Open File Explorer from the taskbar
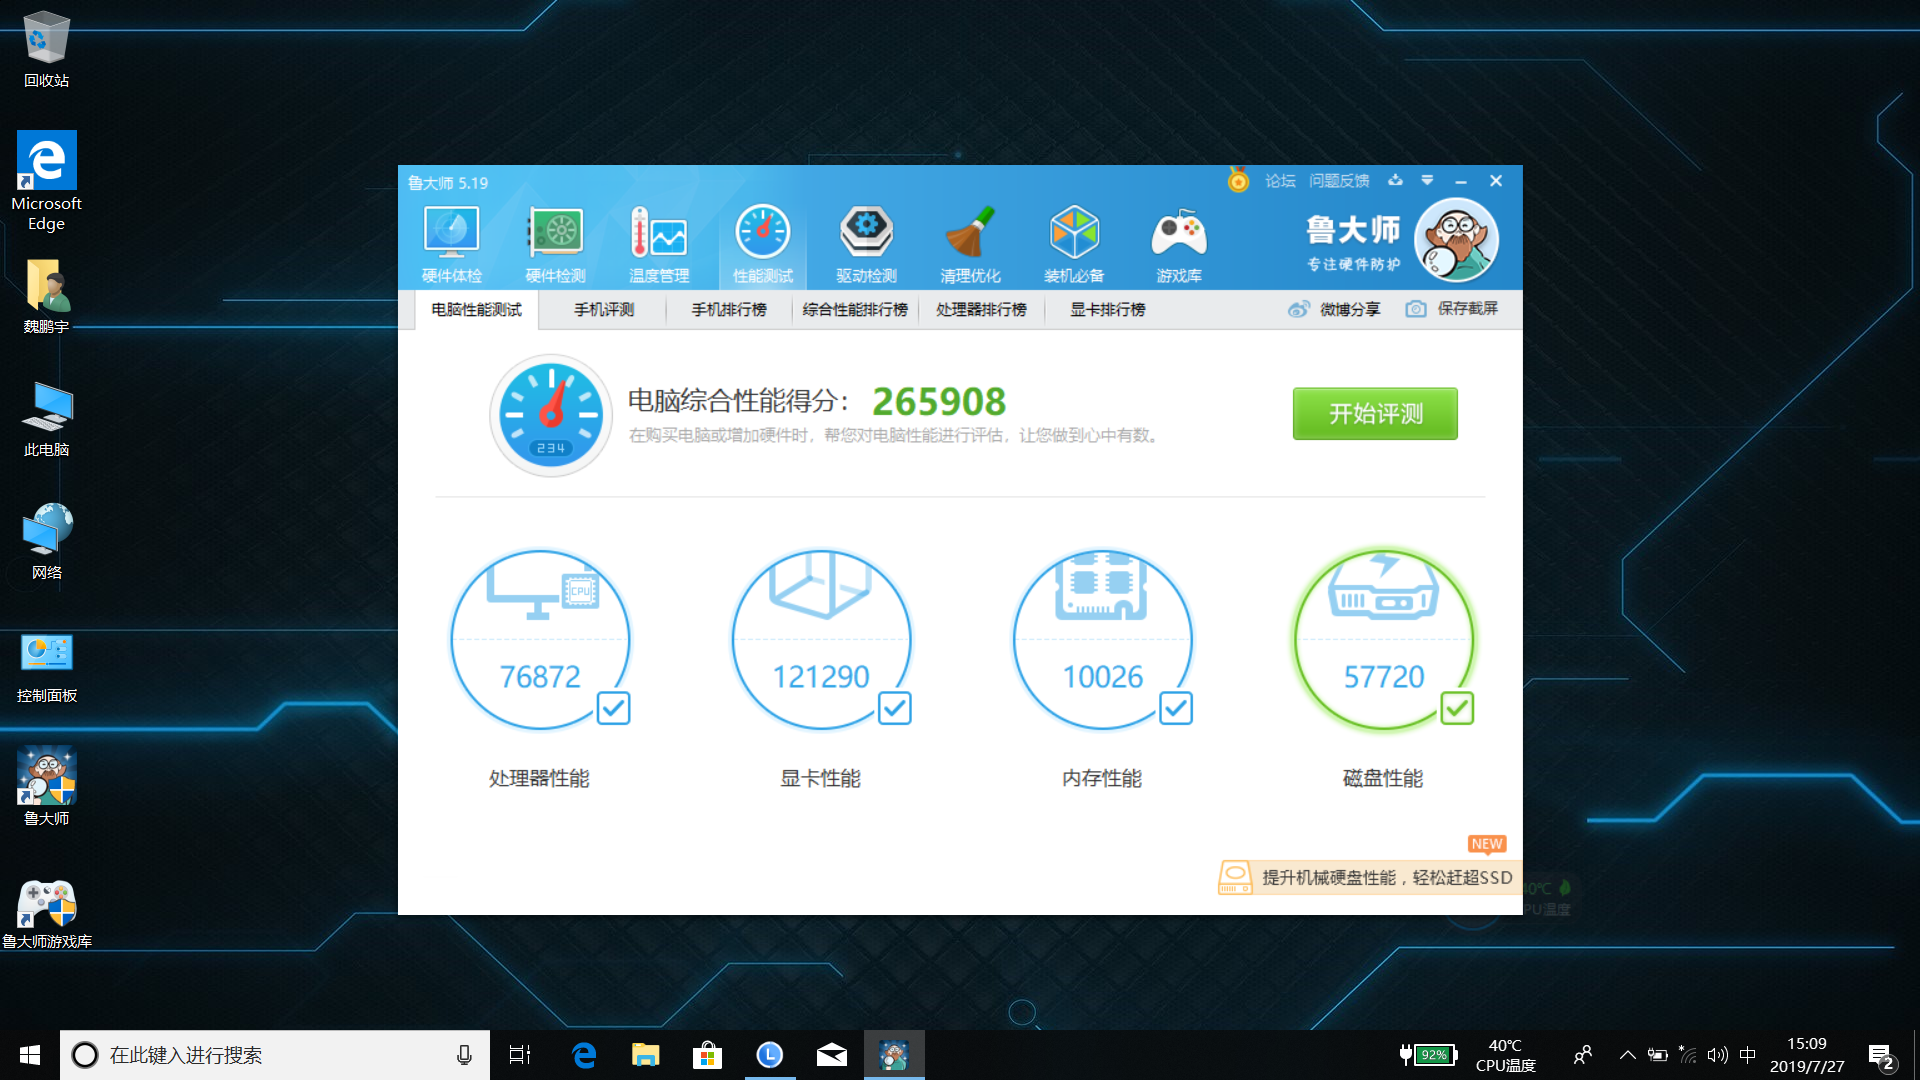1920x1080 pixels. (646, 1055)
